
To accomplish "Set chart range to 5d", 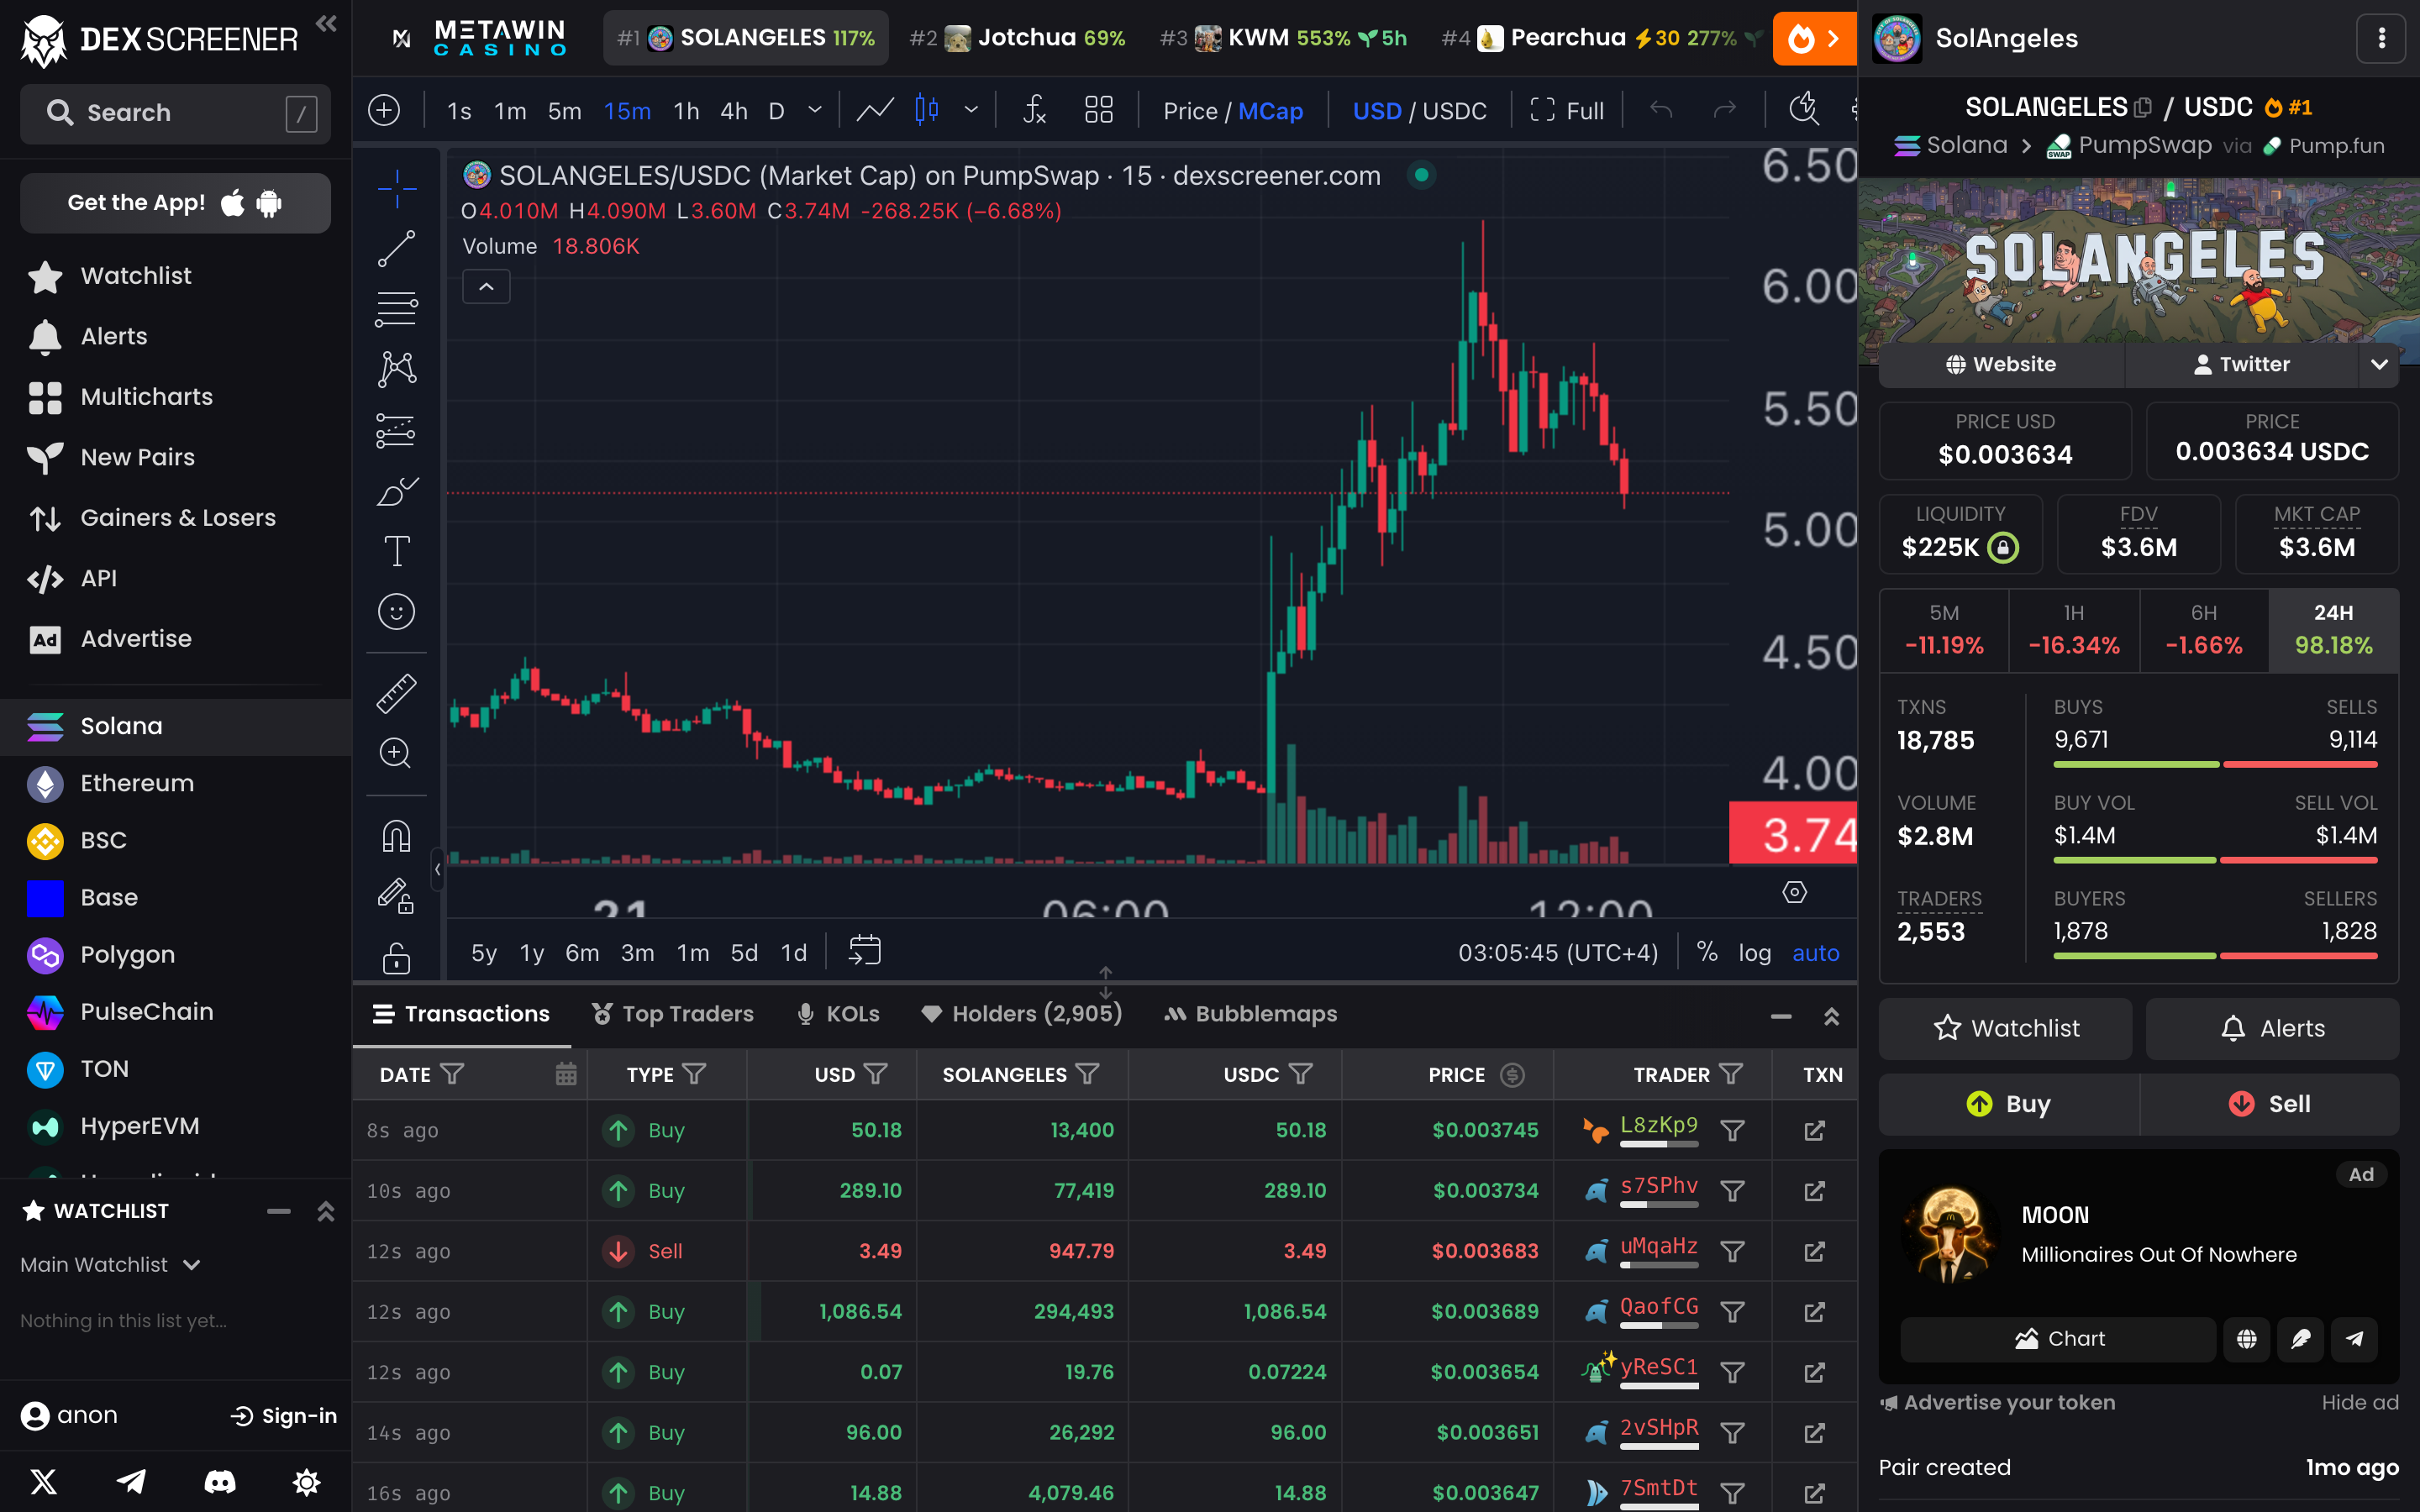I will pos(744,953).
